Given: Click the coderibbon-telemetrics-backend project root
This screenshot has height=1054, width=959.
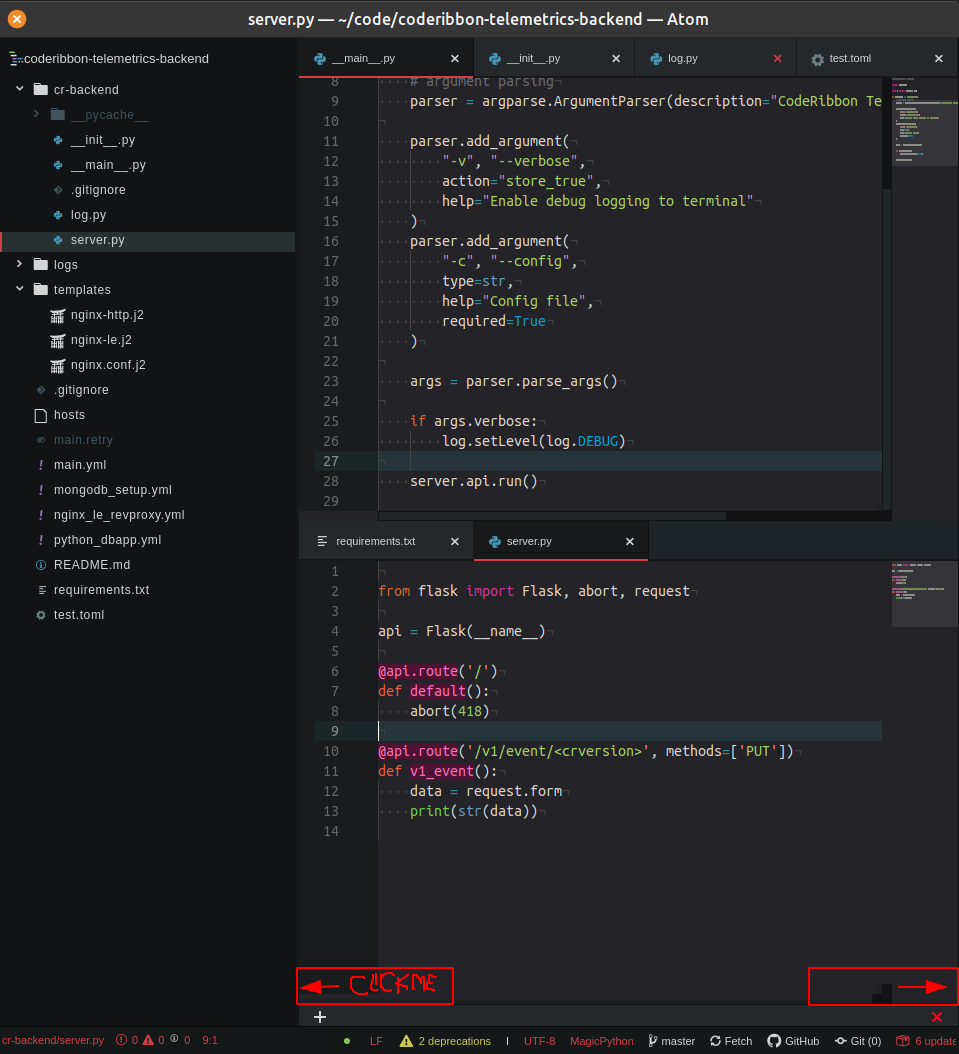Looking at the screenshot, I should pos(116,58).
